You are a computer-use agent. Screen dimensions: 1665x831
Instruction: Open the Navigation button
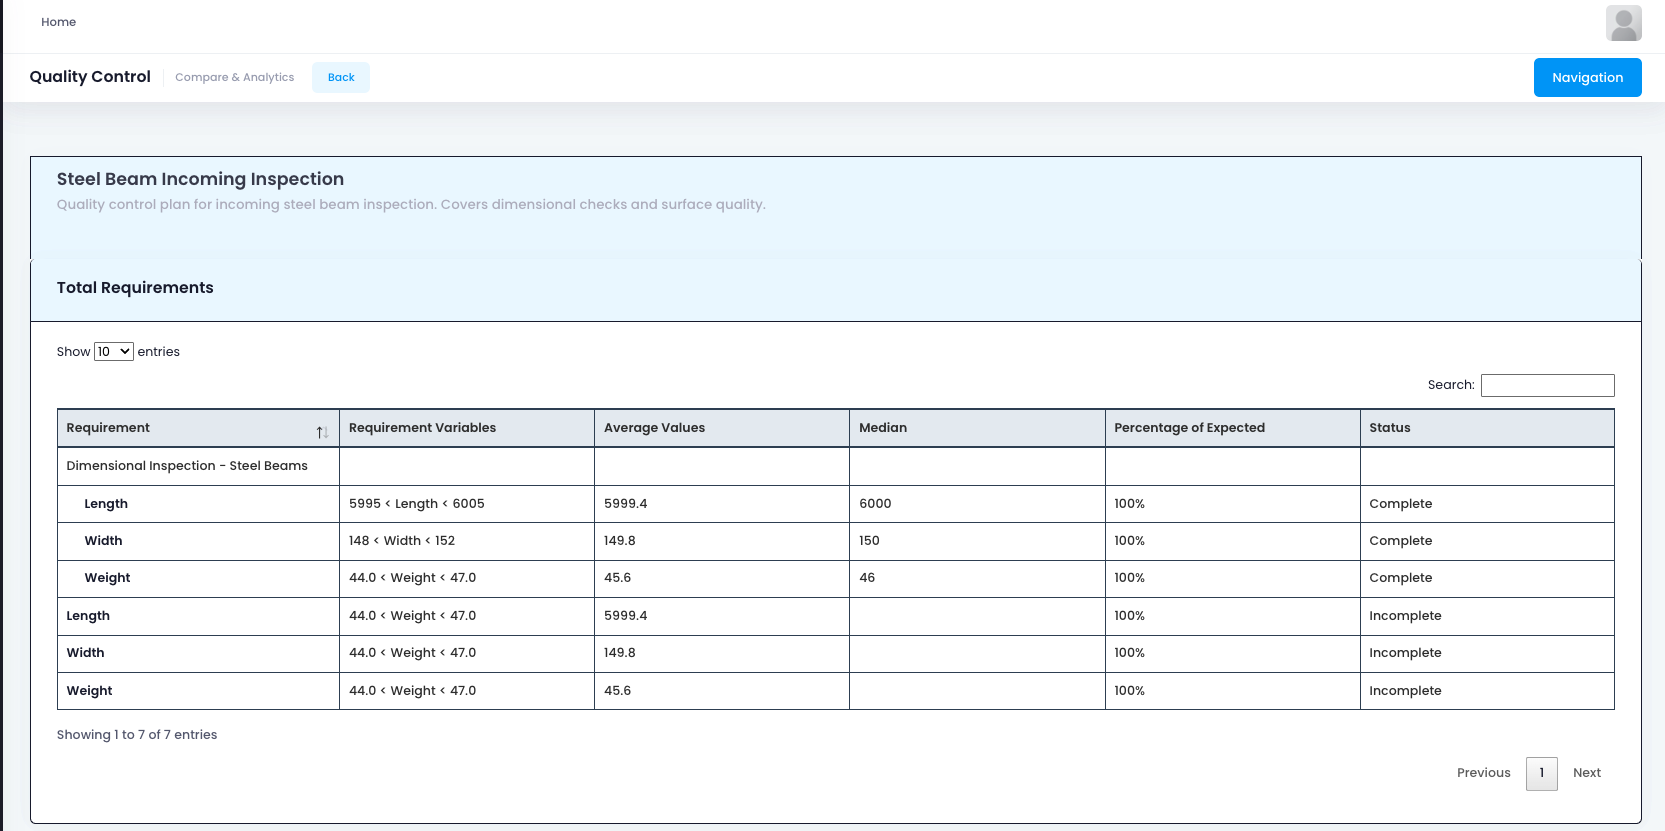tap(1587, 78)
